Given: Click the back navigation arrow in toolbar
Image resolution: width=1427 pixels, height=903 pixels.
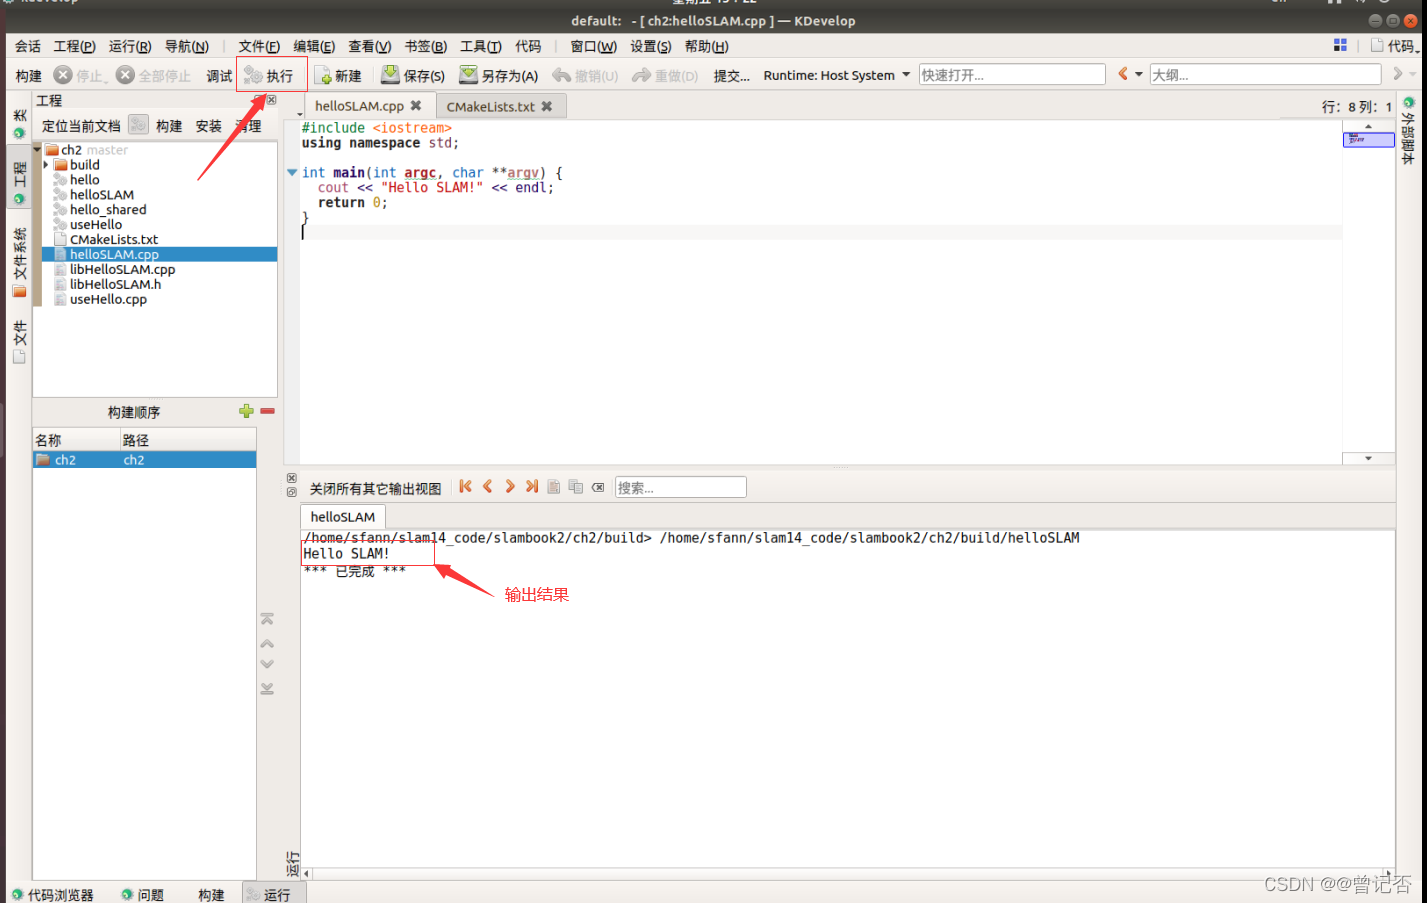Looking at the screenshot, I should [x=1123, y=74].
